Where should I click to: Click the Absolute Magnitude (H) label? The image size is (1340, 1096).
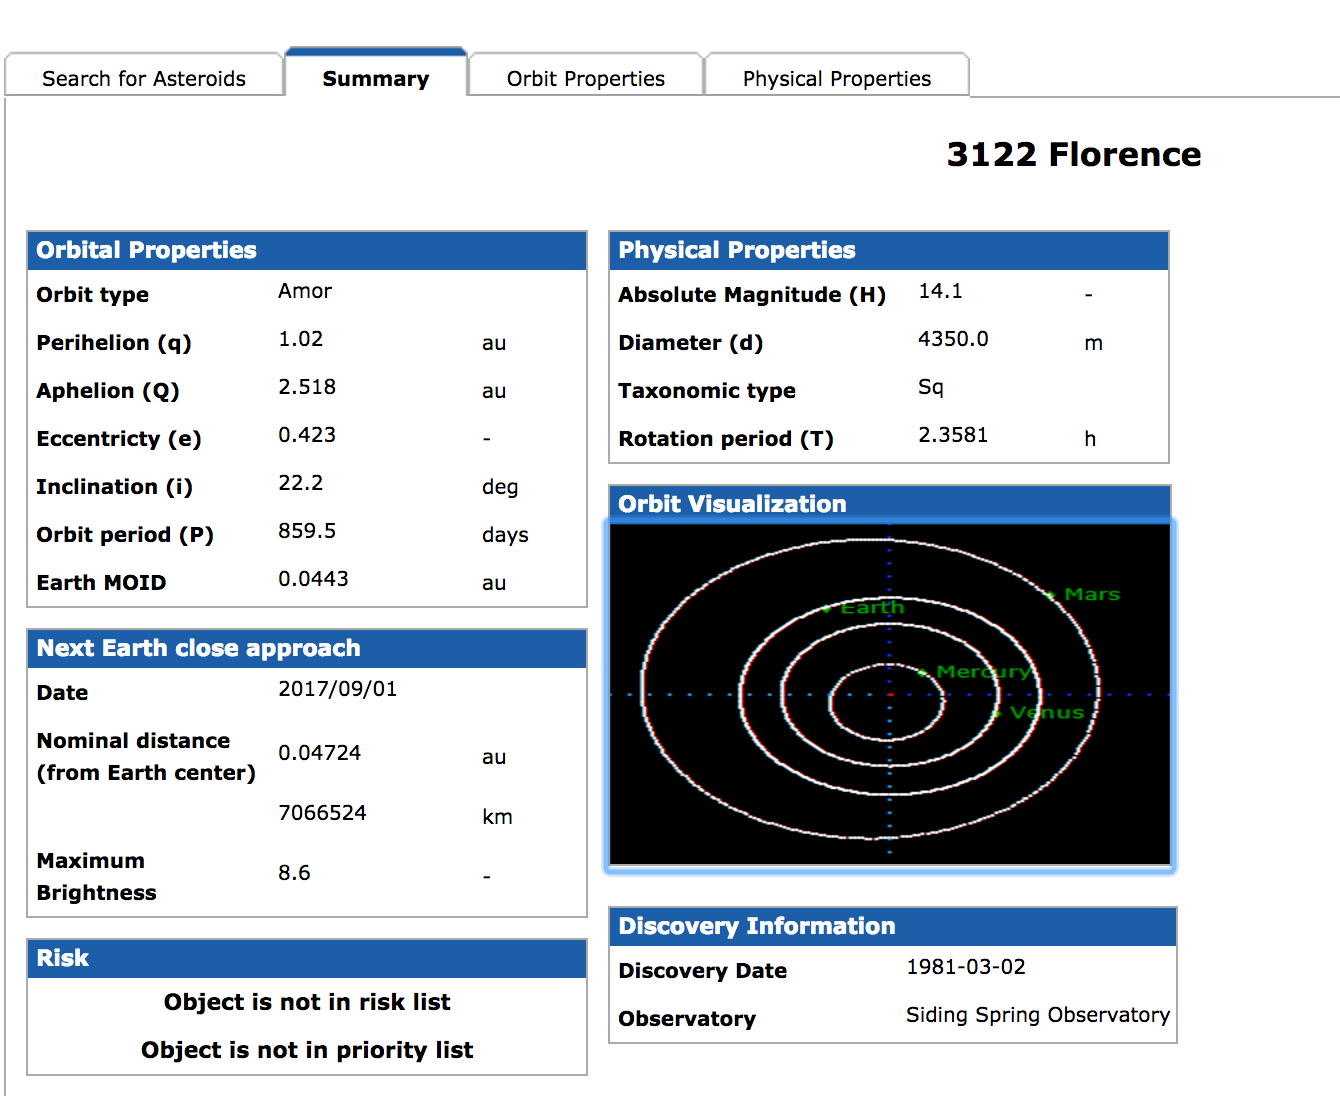coord(752,295)
